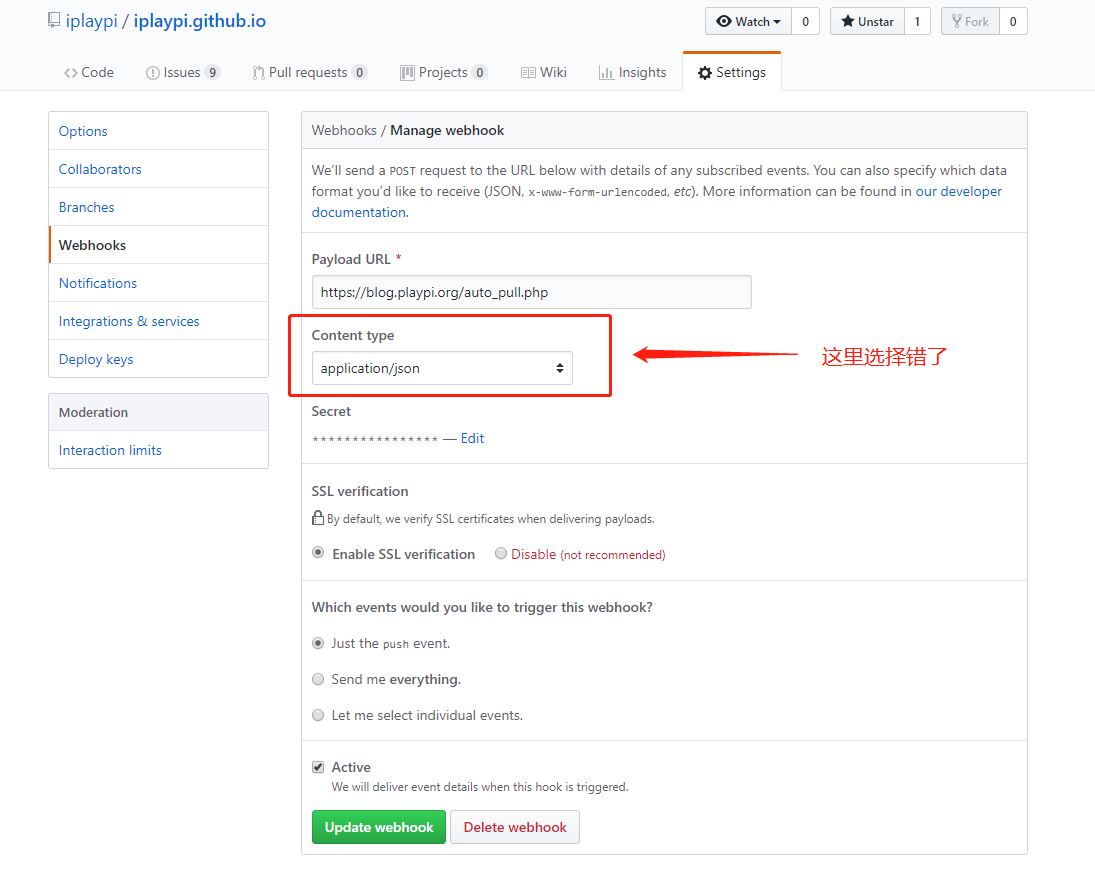1095x882 pixels.
Task: Click the forks count 0
Action: [x=1013, y=21]
